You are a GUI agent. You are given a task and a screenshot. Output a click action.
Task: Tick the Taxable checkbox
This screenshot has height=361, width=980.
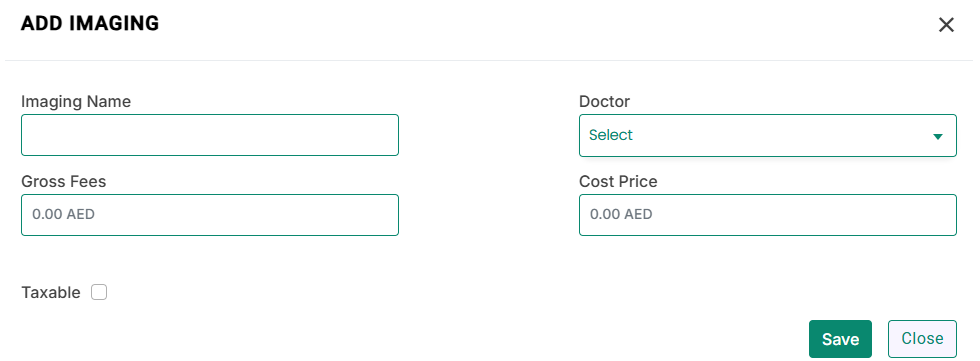(99, 292)
